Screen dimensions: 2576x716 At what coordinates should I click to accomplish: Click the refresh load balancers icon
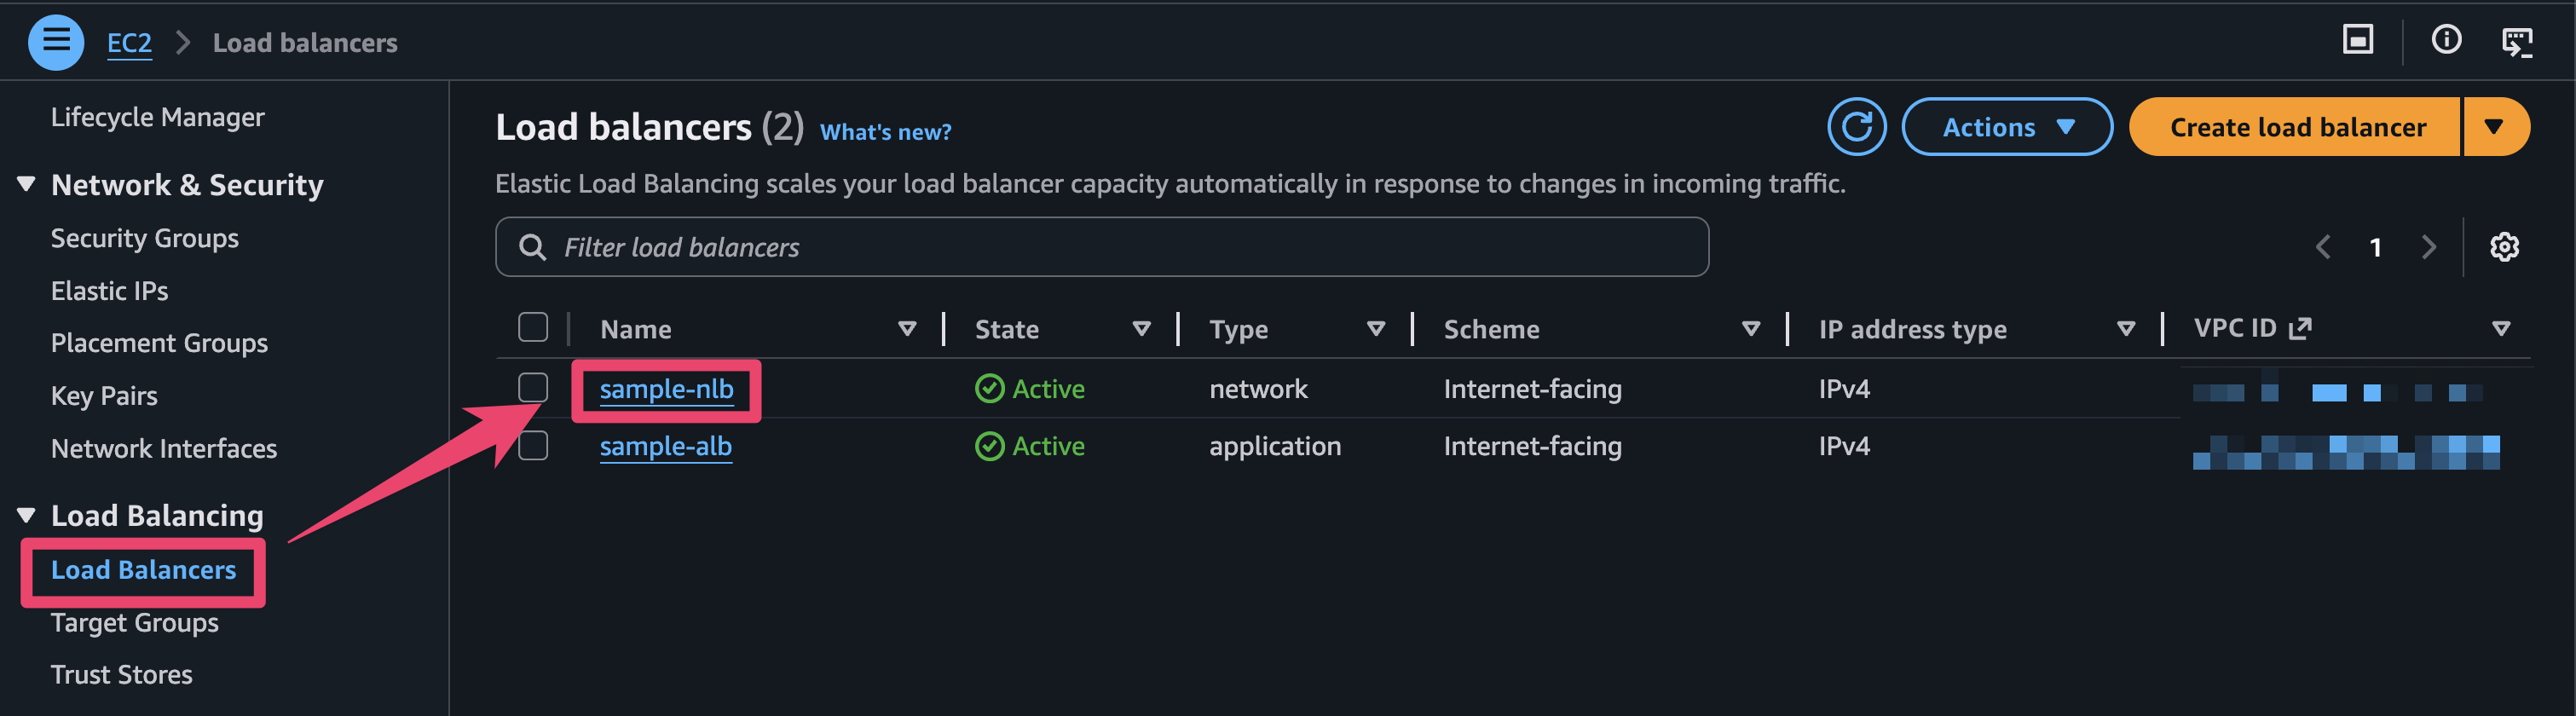[1856, 127]
